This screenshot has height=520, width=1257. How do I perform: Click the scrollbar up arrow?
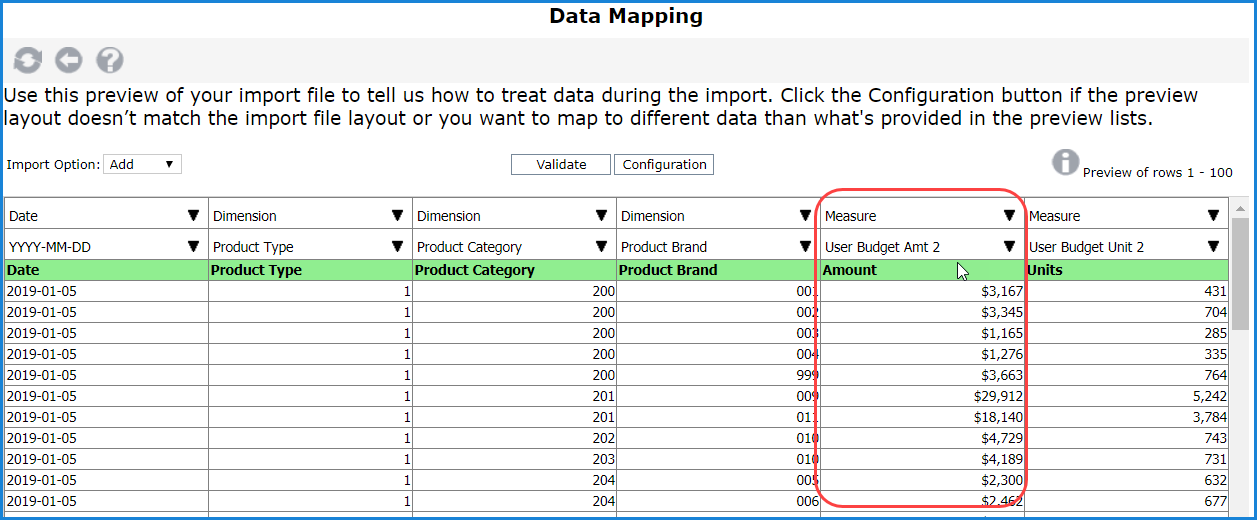(1240, 208)
